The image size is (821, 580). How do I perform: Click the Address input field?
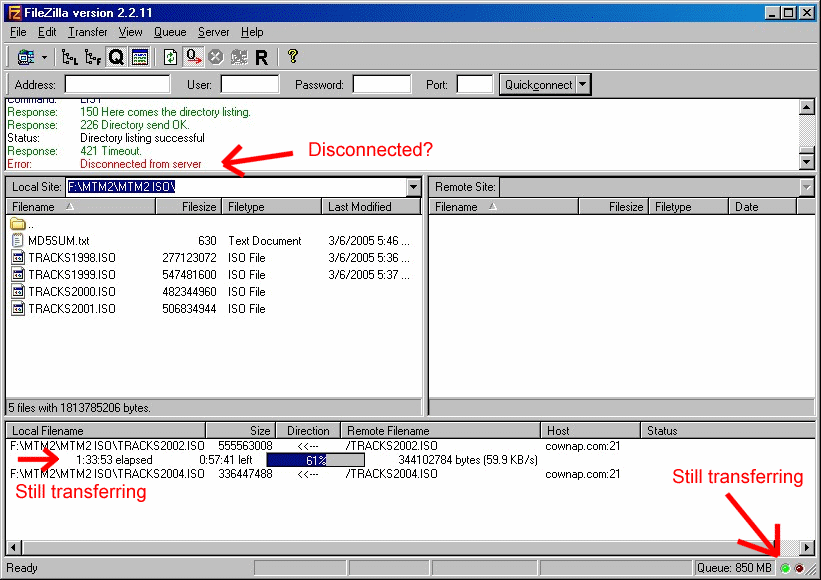117,85
